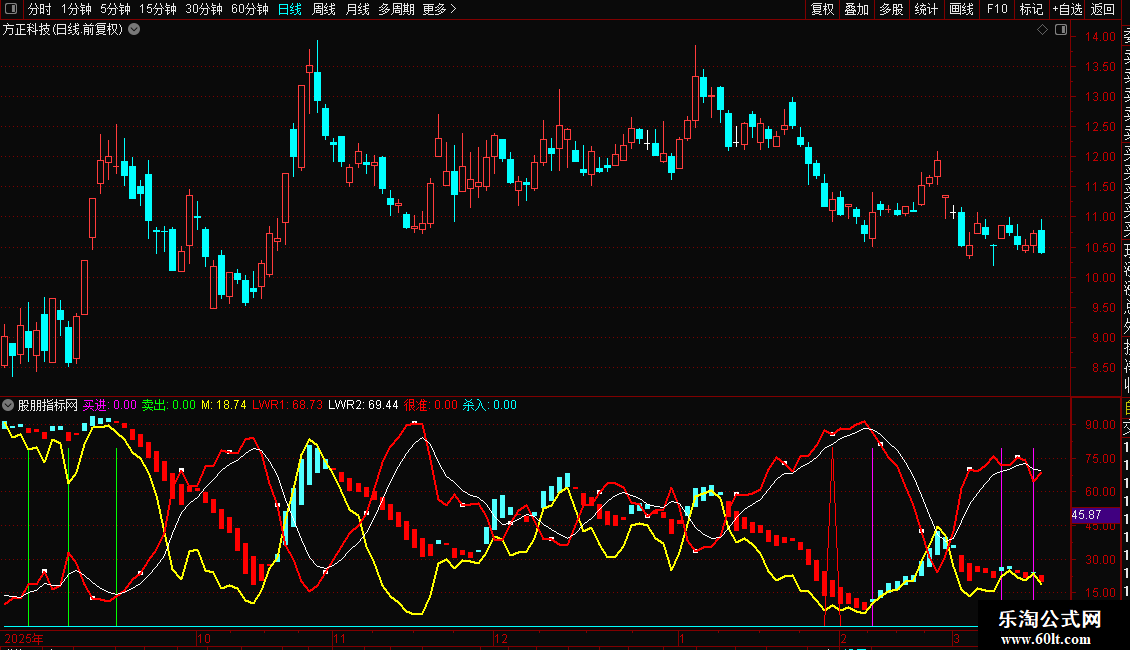Screen dimensions: 1130x650
Task: Click the diamond marker icon above chart
Action: coord(1042,30)
